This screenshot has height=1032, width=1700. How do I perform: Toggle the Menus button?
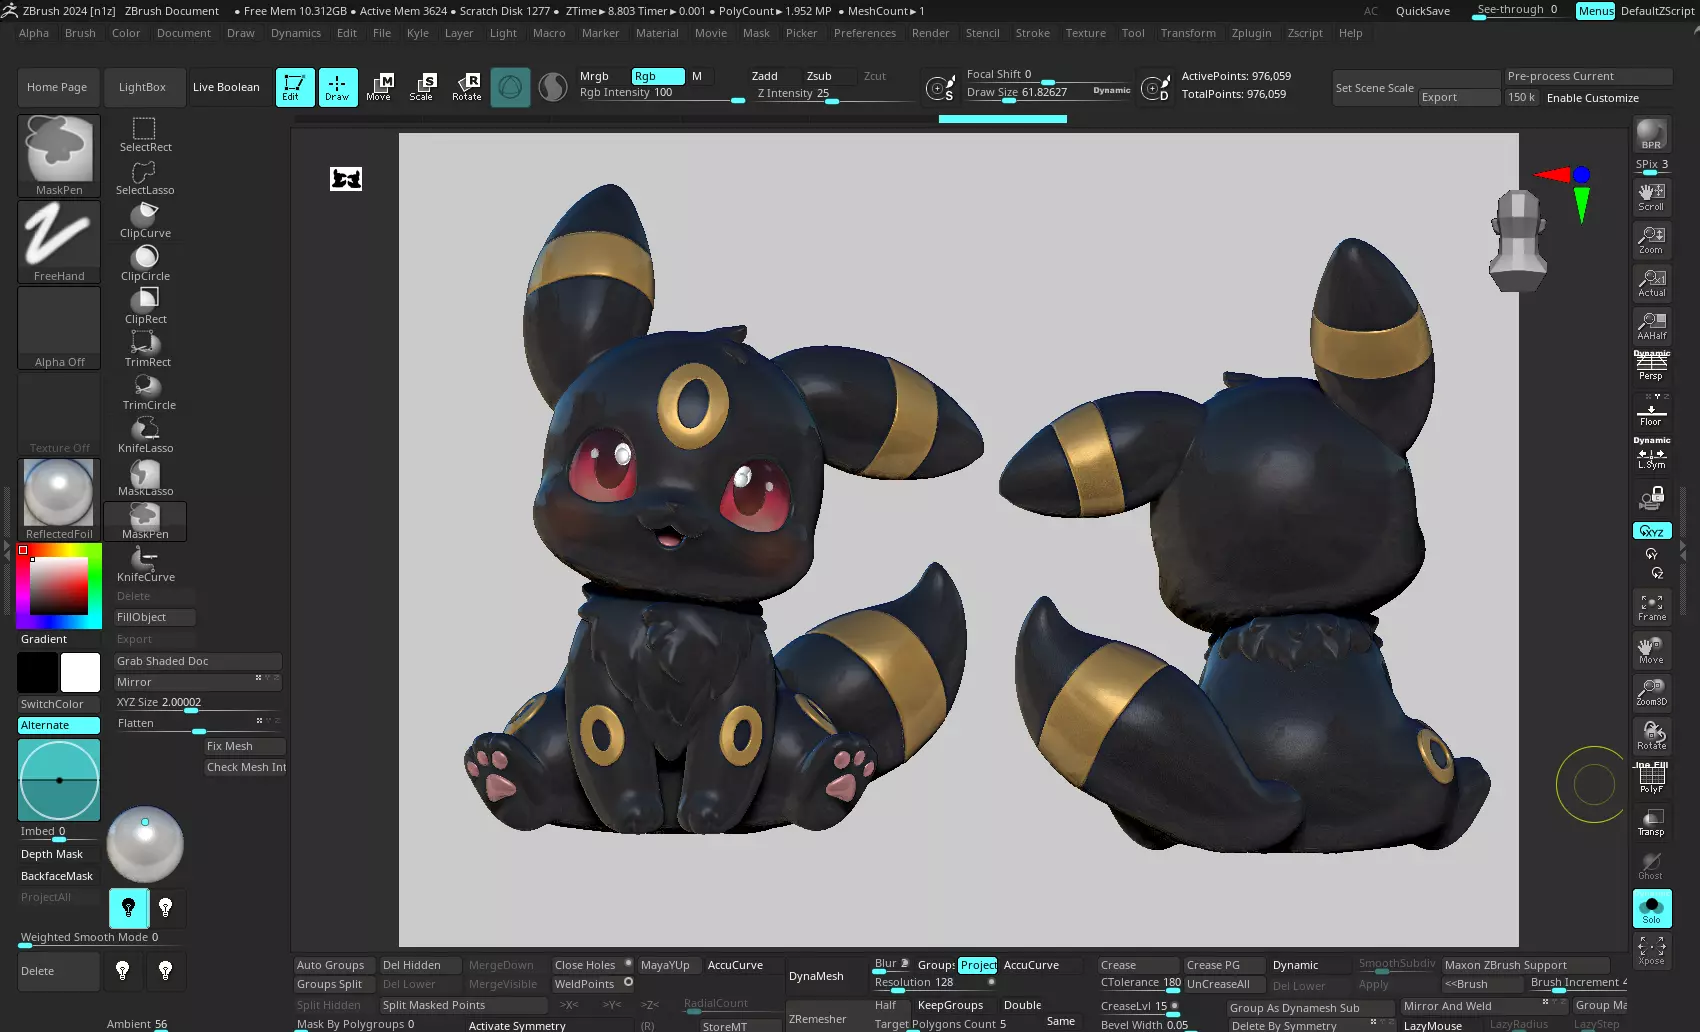pyautogui.click(x=1595, y=11)
